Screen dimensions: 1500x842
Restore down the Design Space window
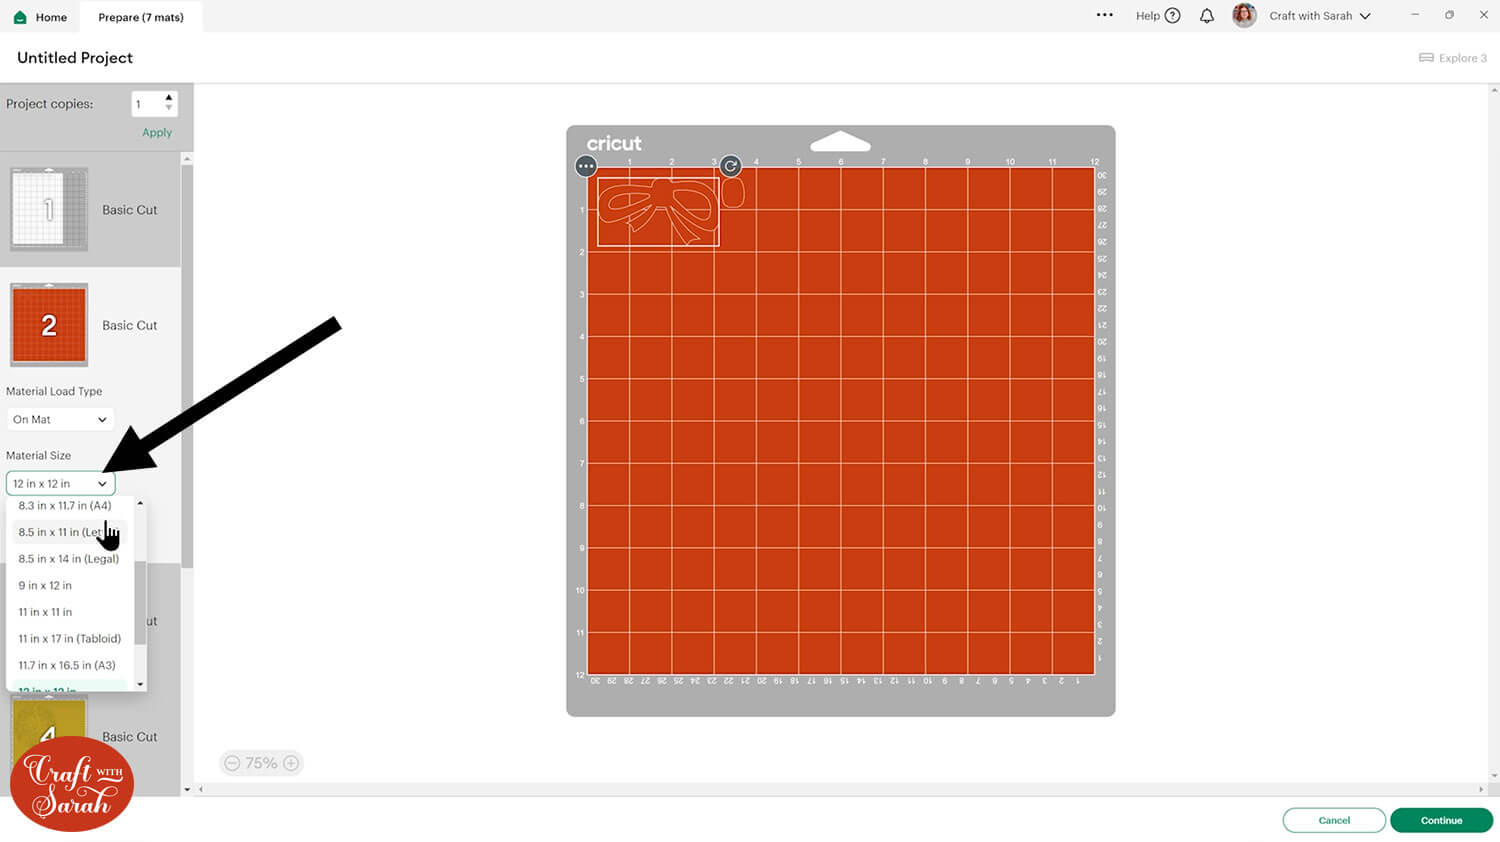[1449, 15]
